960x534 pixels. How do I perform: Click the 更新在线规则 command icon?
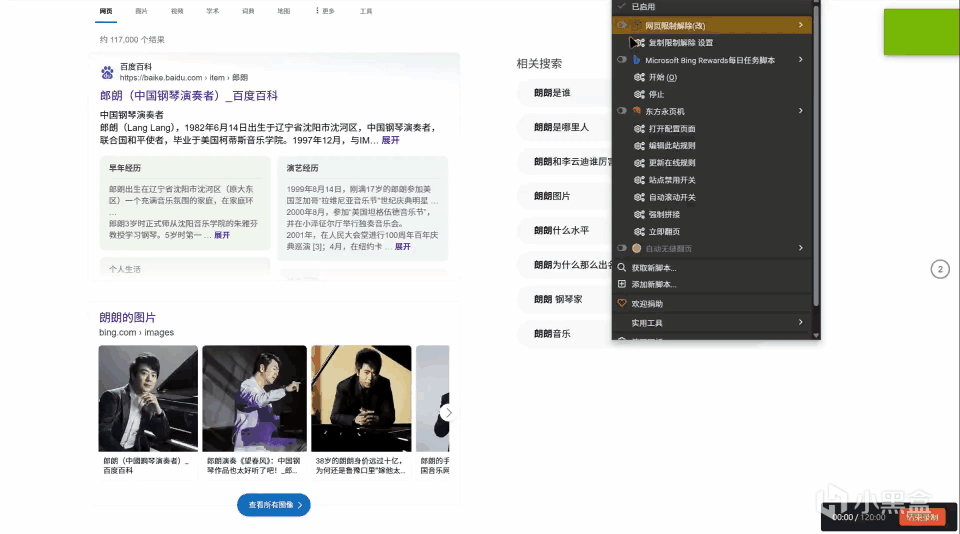point(639,163)
